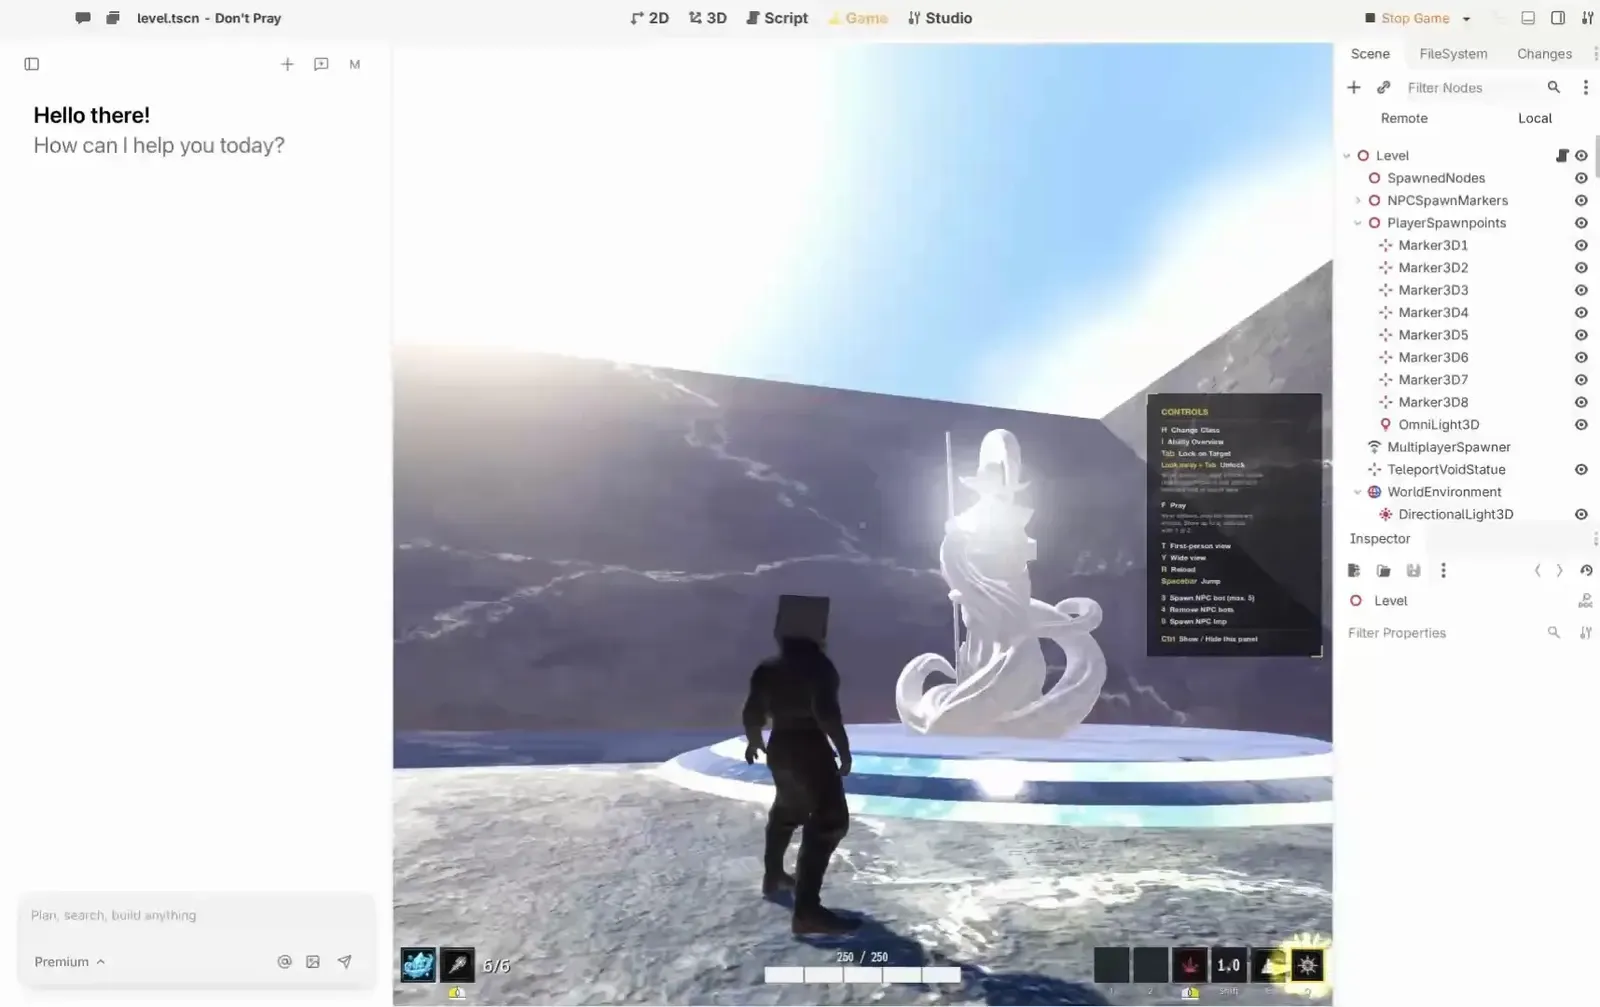The width and height of the screenshot is (1600, 1007).
Task: Click the instance scene link icon
Action: point(1384,88)
